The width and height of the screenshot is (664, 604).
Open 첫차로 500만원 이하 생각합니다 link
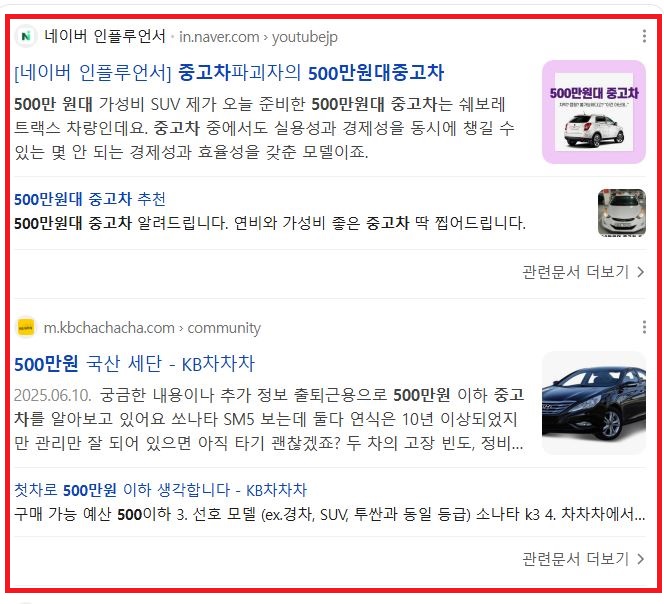point(160,490)
